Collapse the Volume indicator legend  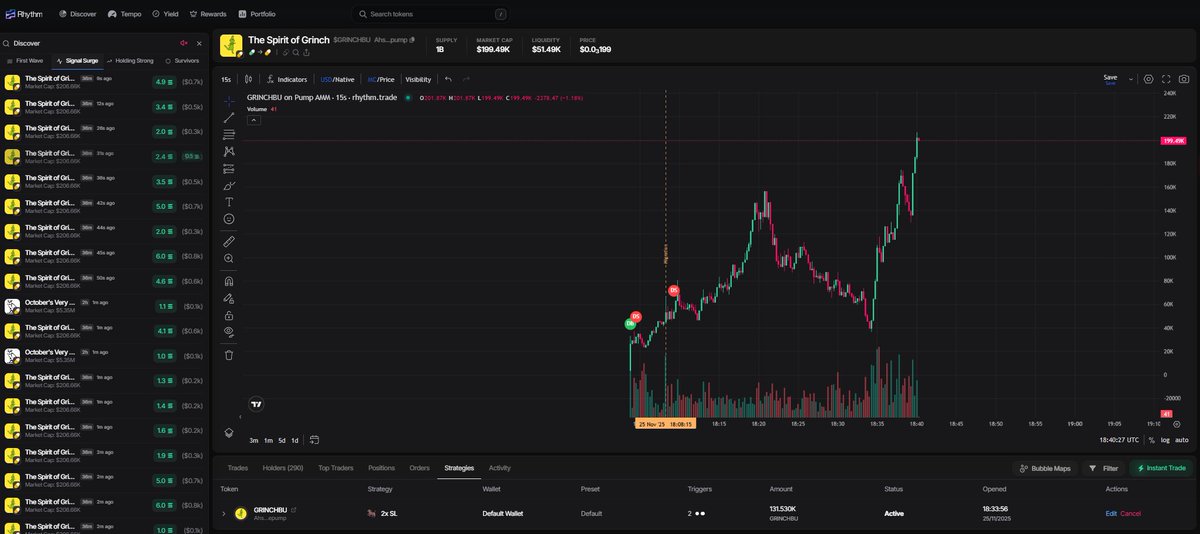tap(254, 120)
